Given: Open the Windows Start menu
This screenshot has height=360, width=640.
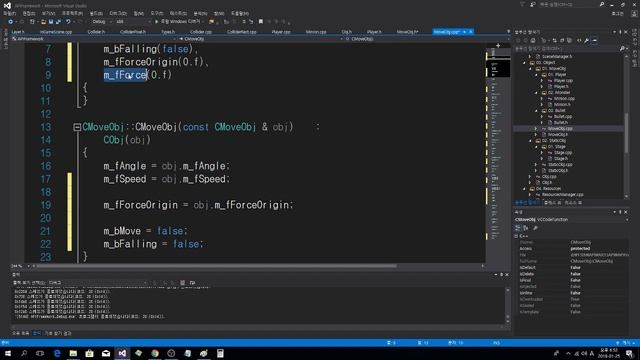Looking at the screenshot, I should [x=8, y=353].
